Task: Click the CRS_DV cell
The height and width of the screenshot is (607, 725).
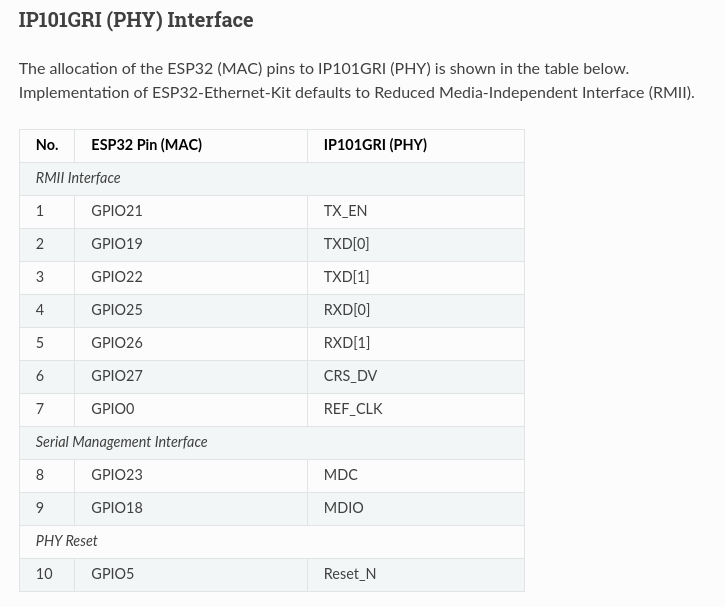Action: point(416,377)
